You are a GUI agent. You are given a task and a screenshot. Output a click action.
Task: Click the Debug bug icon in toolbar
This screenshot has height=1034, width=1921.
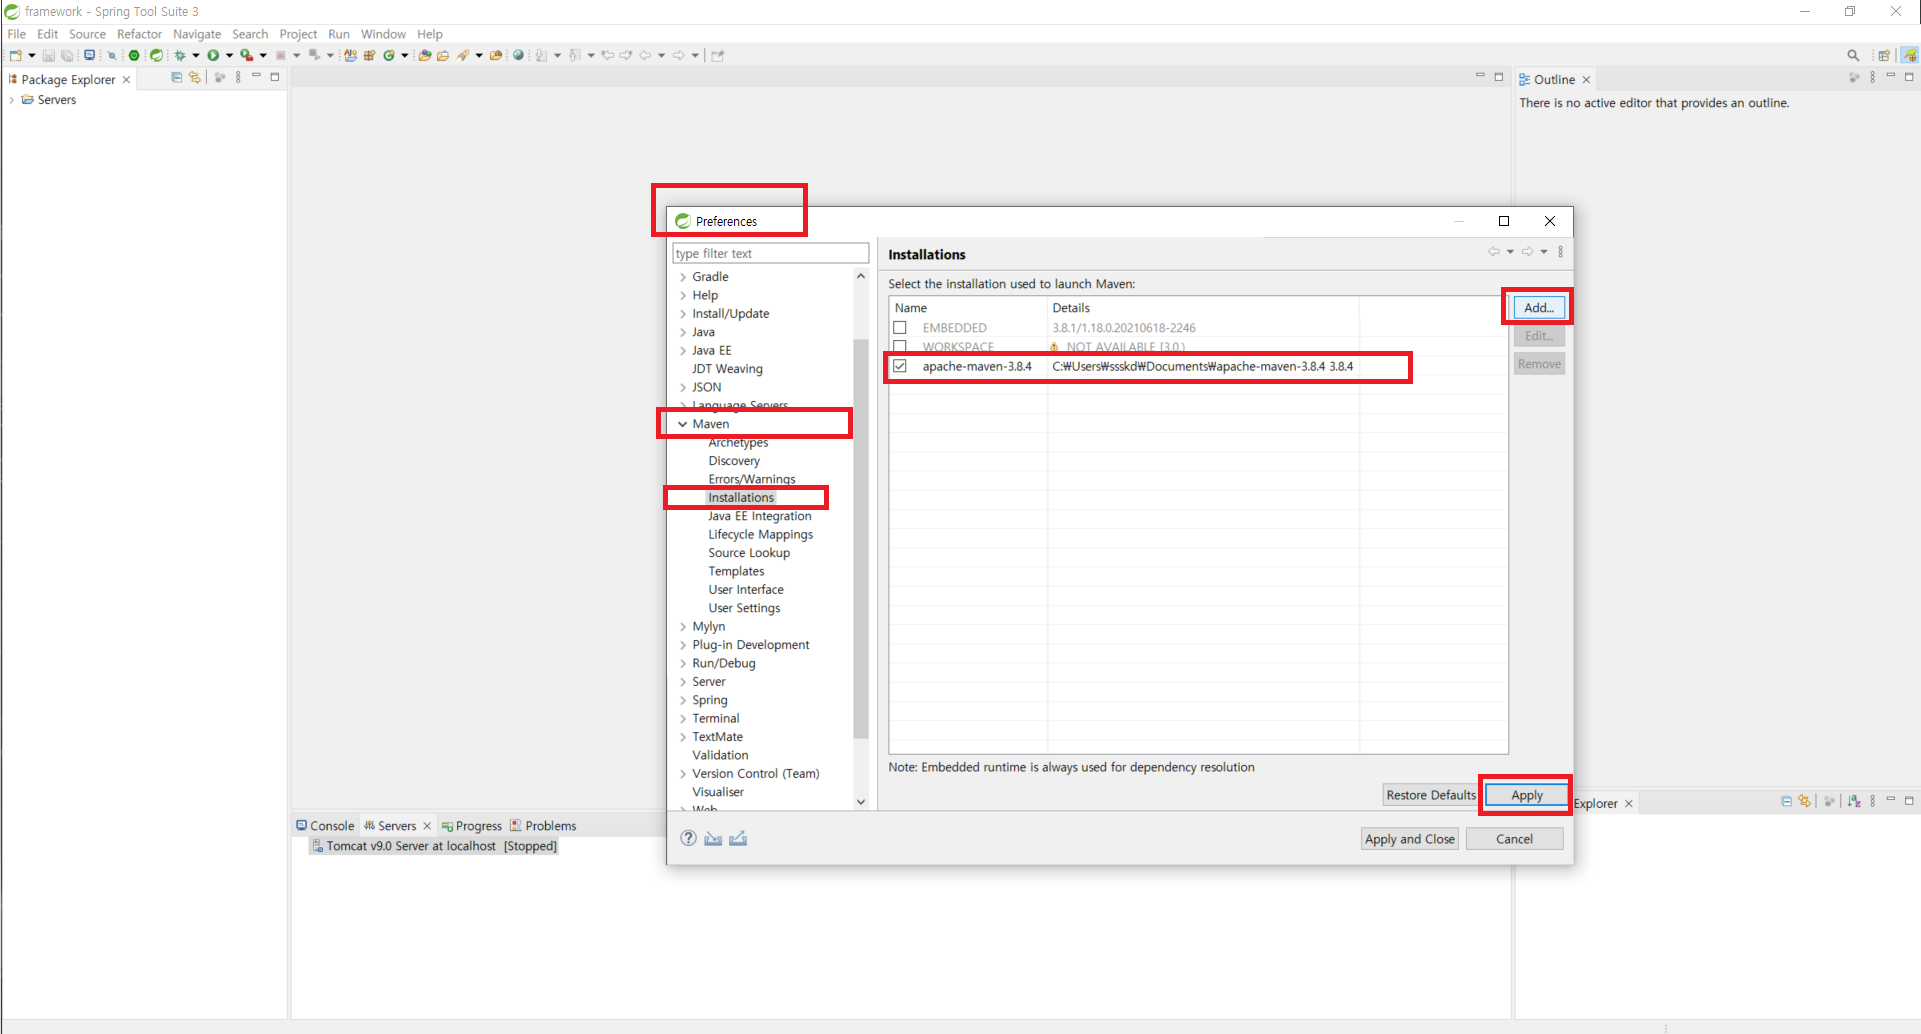[x=180, y=55]
